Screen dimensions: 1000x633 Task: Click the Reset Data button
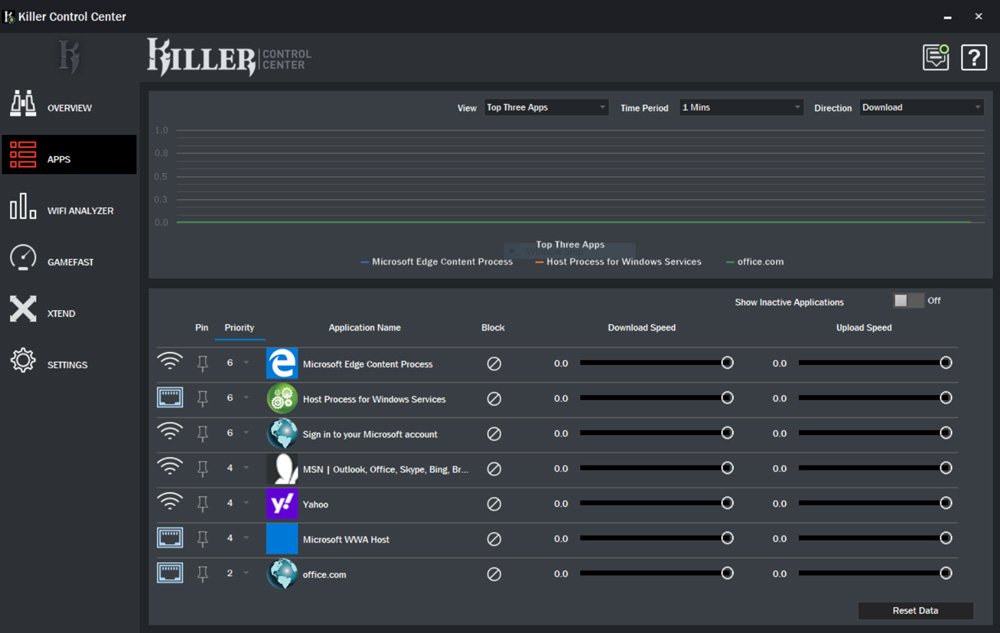click(x=915, y=610)
